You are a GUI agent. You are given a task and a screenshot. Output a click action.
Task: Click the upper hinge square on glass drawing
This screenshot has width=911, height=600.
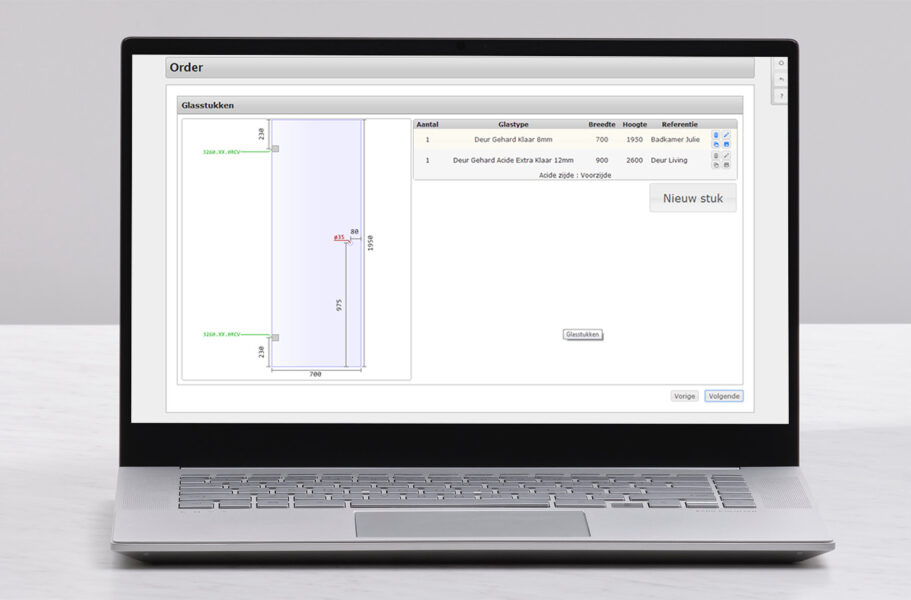tap(275, 149)
